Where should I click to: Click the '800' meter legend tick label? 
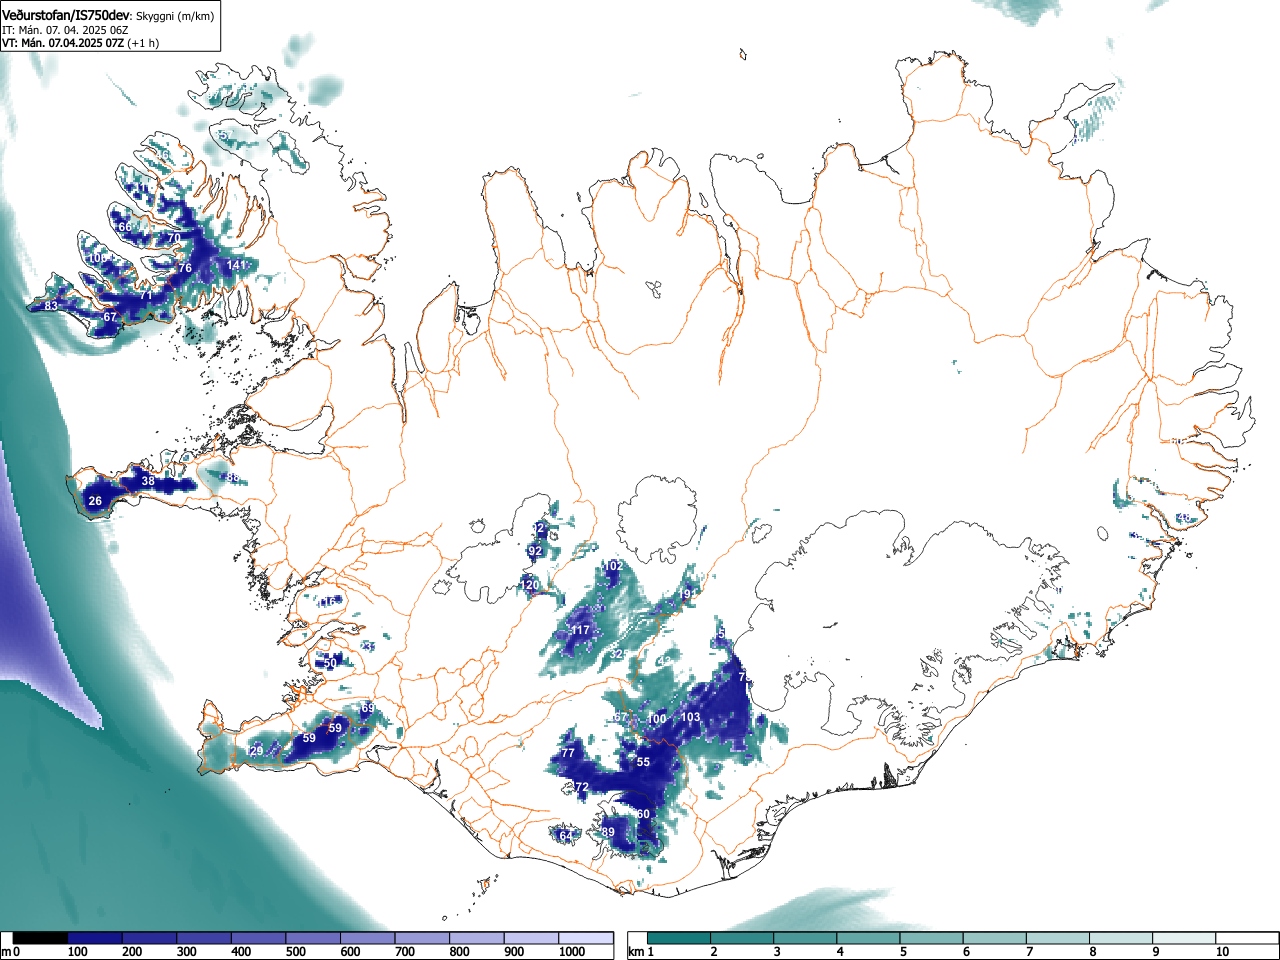click(x=459, y=952)
